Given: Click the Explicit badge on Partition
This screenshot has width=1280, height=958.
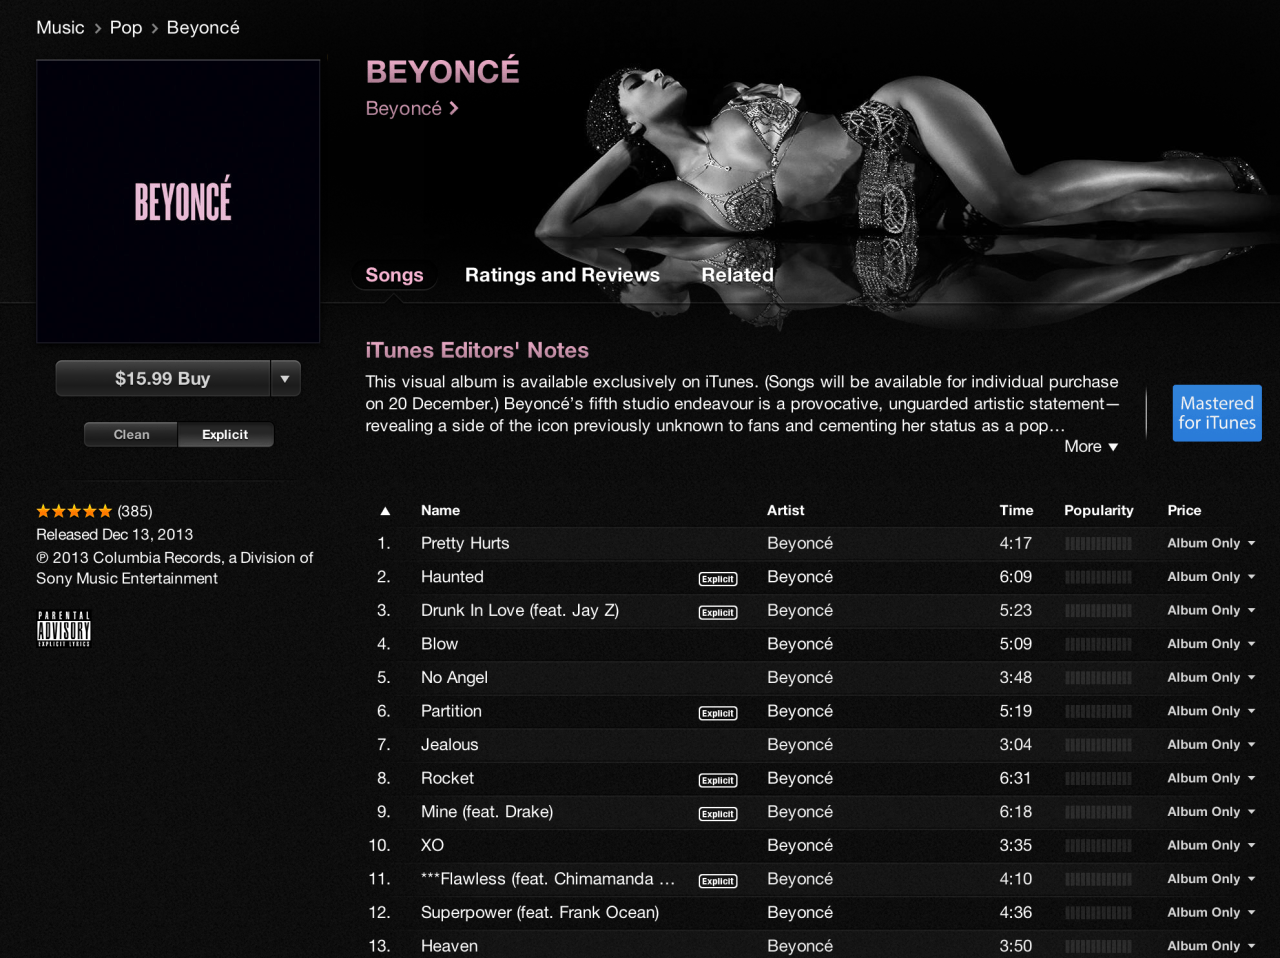Looking at the screenshot, I should click(718, 713).
